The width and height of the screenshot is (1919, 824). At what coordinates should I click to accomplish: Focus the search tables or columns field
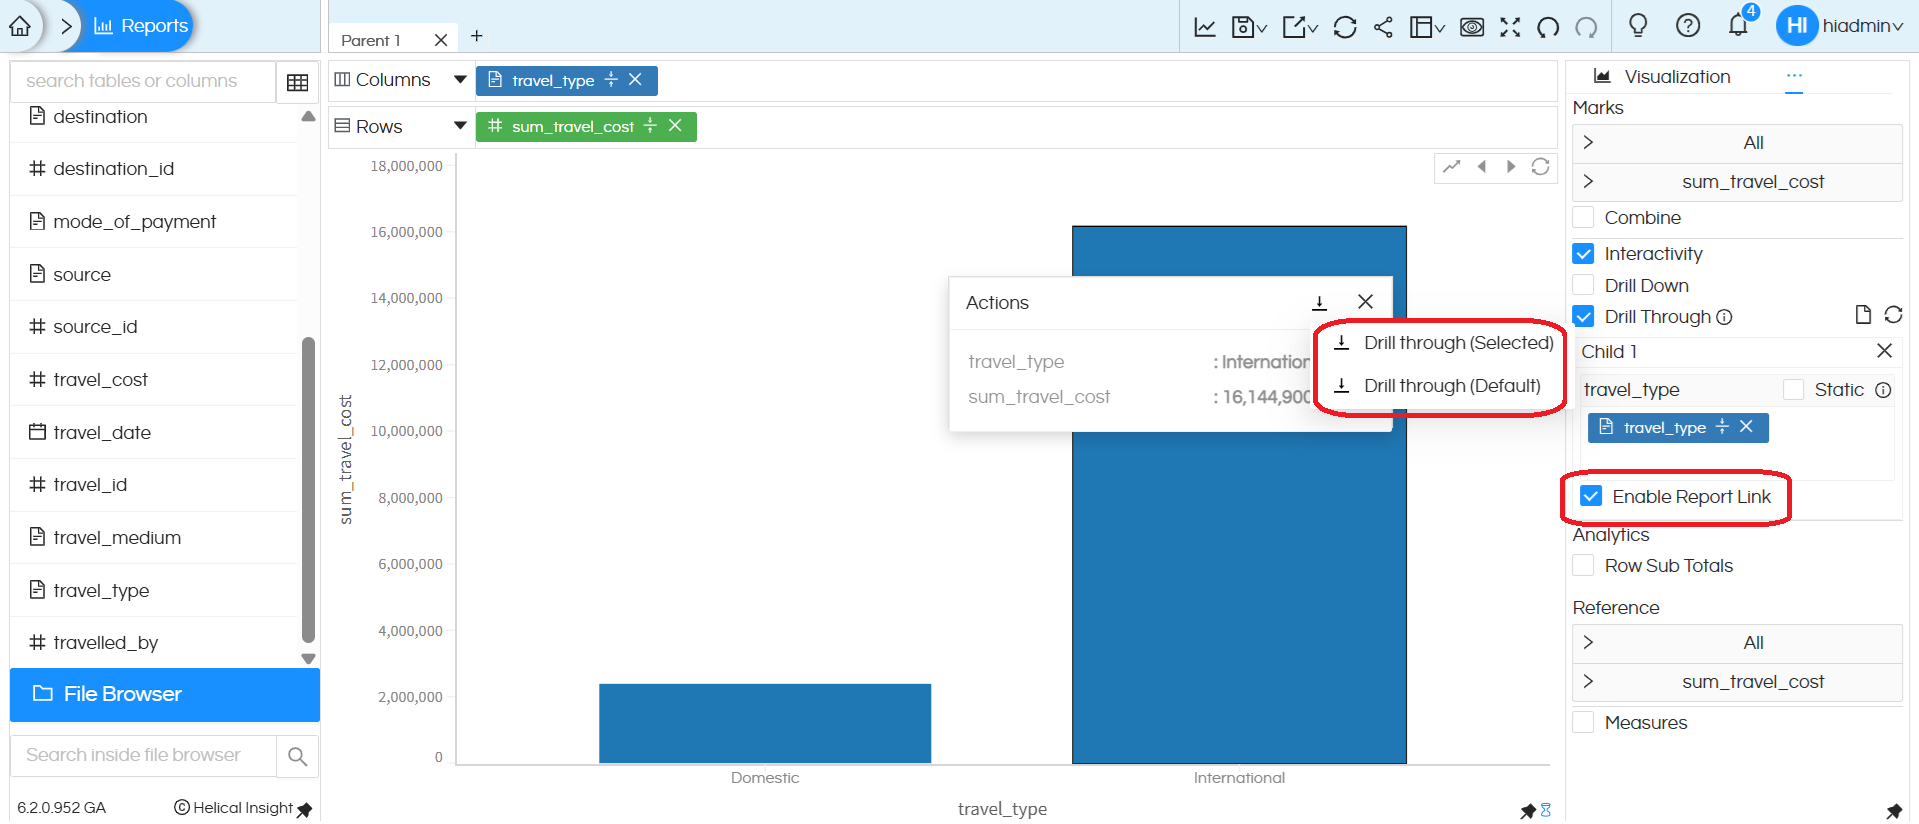coord(143,81)
